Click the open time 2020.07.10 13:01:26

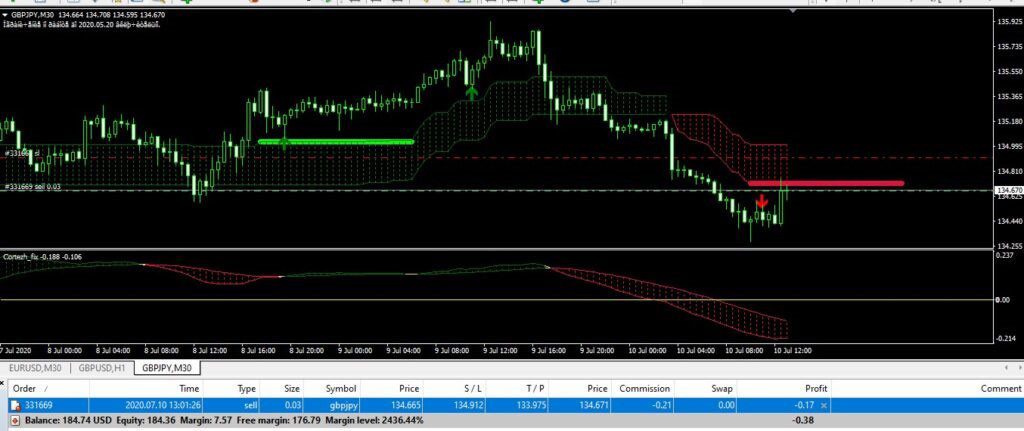161,406
